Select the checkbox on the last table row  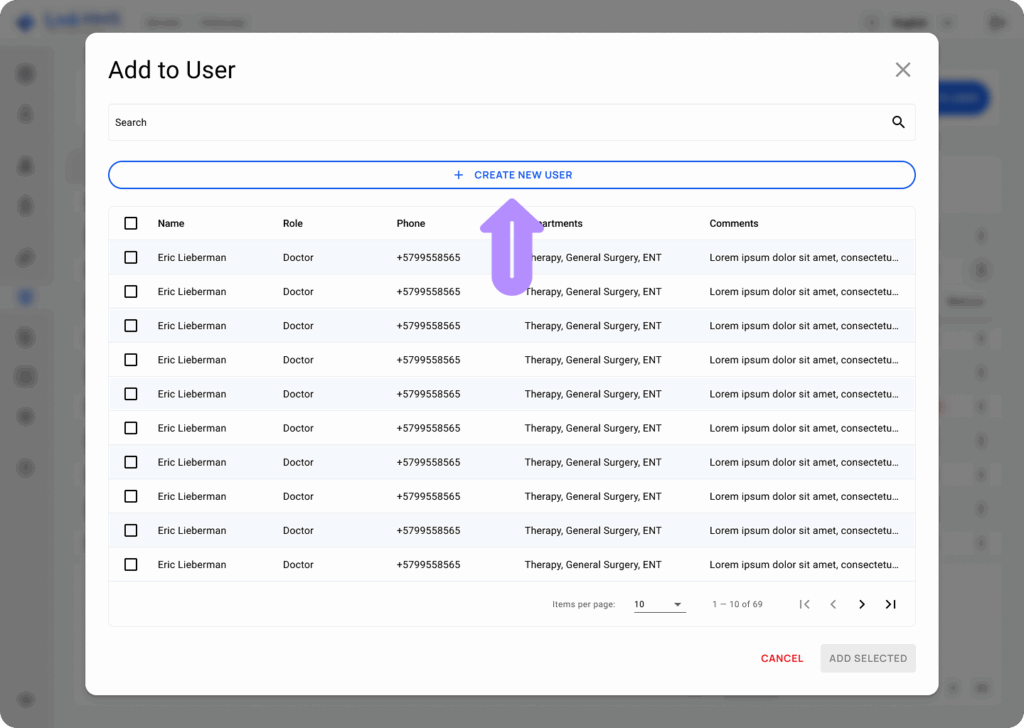click(x=131, y=564)
